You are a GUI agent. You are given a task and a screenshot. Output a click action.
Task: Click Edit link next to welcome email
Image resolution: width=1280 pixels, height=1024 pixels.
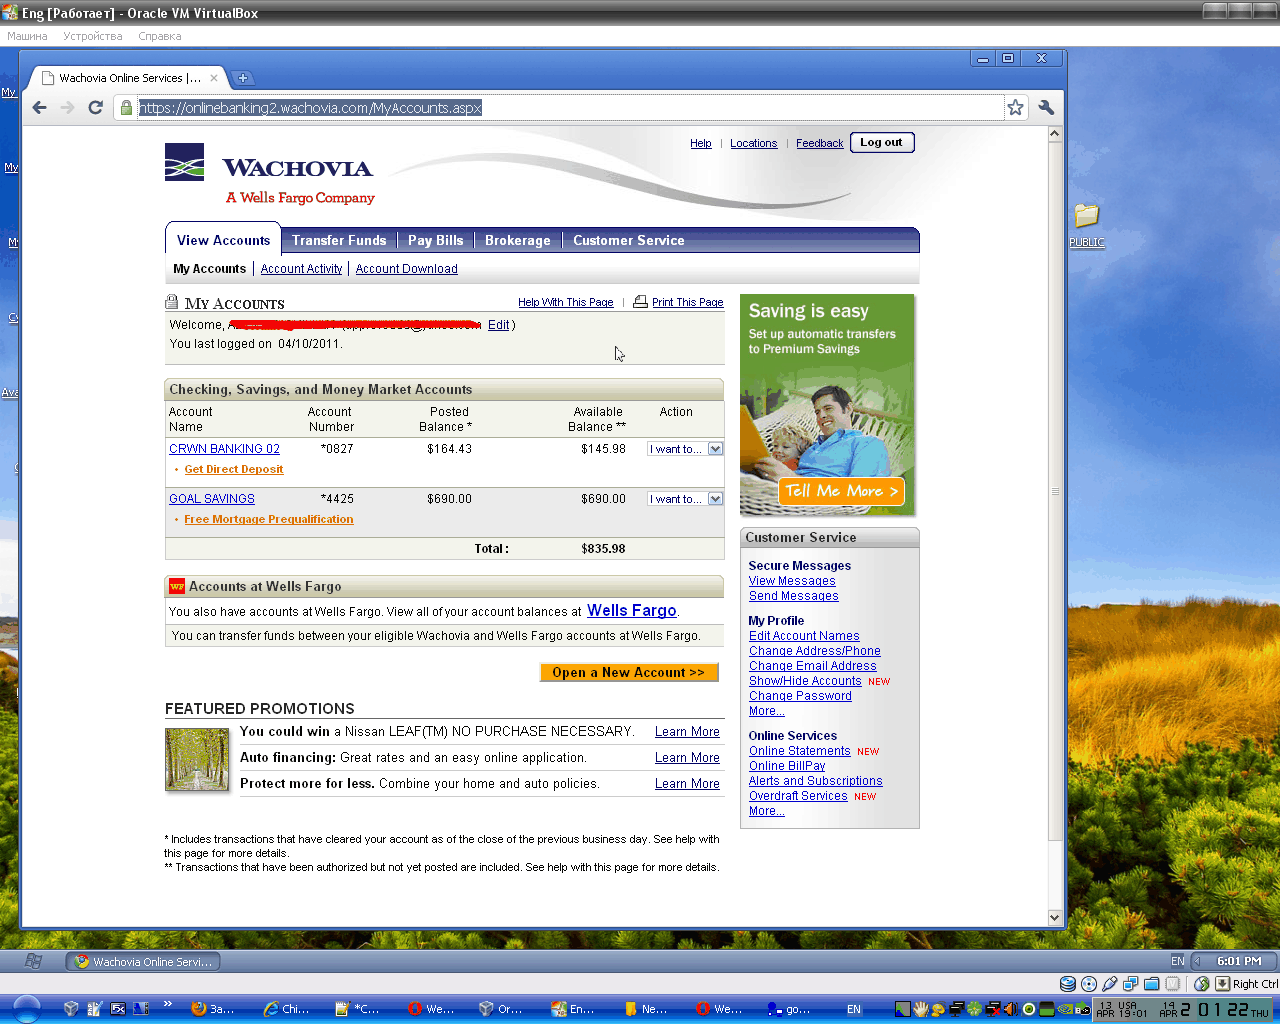click(x=498, y=325)
